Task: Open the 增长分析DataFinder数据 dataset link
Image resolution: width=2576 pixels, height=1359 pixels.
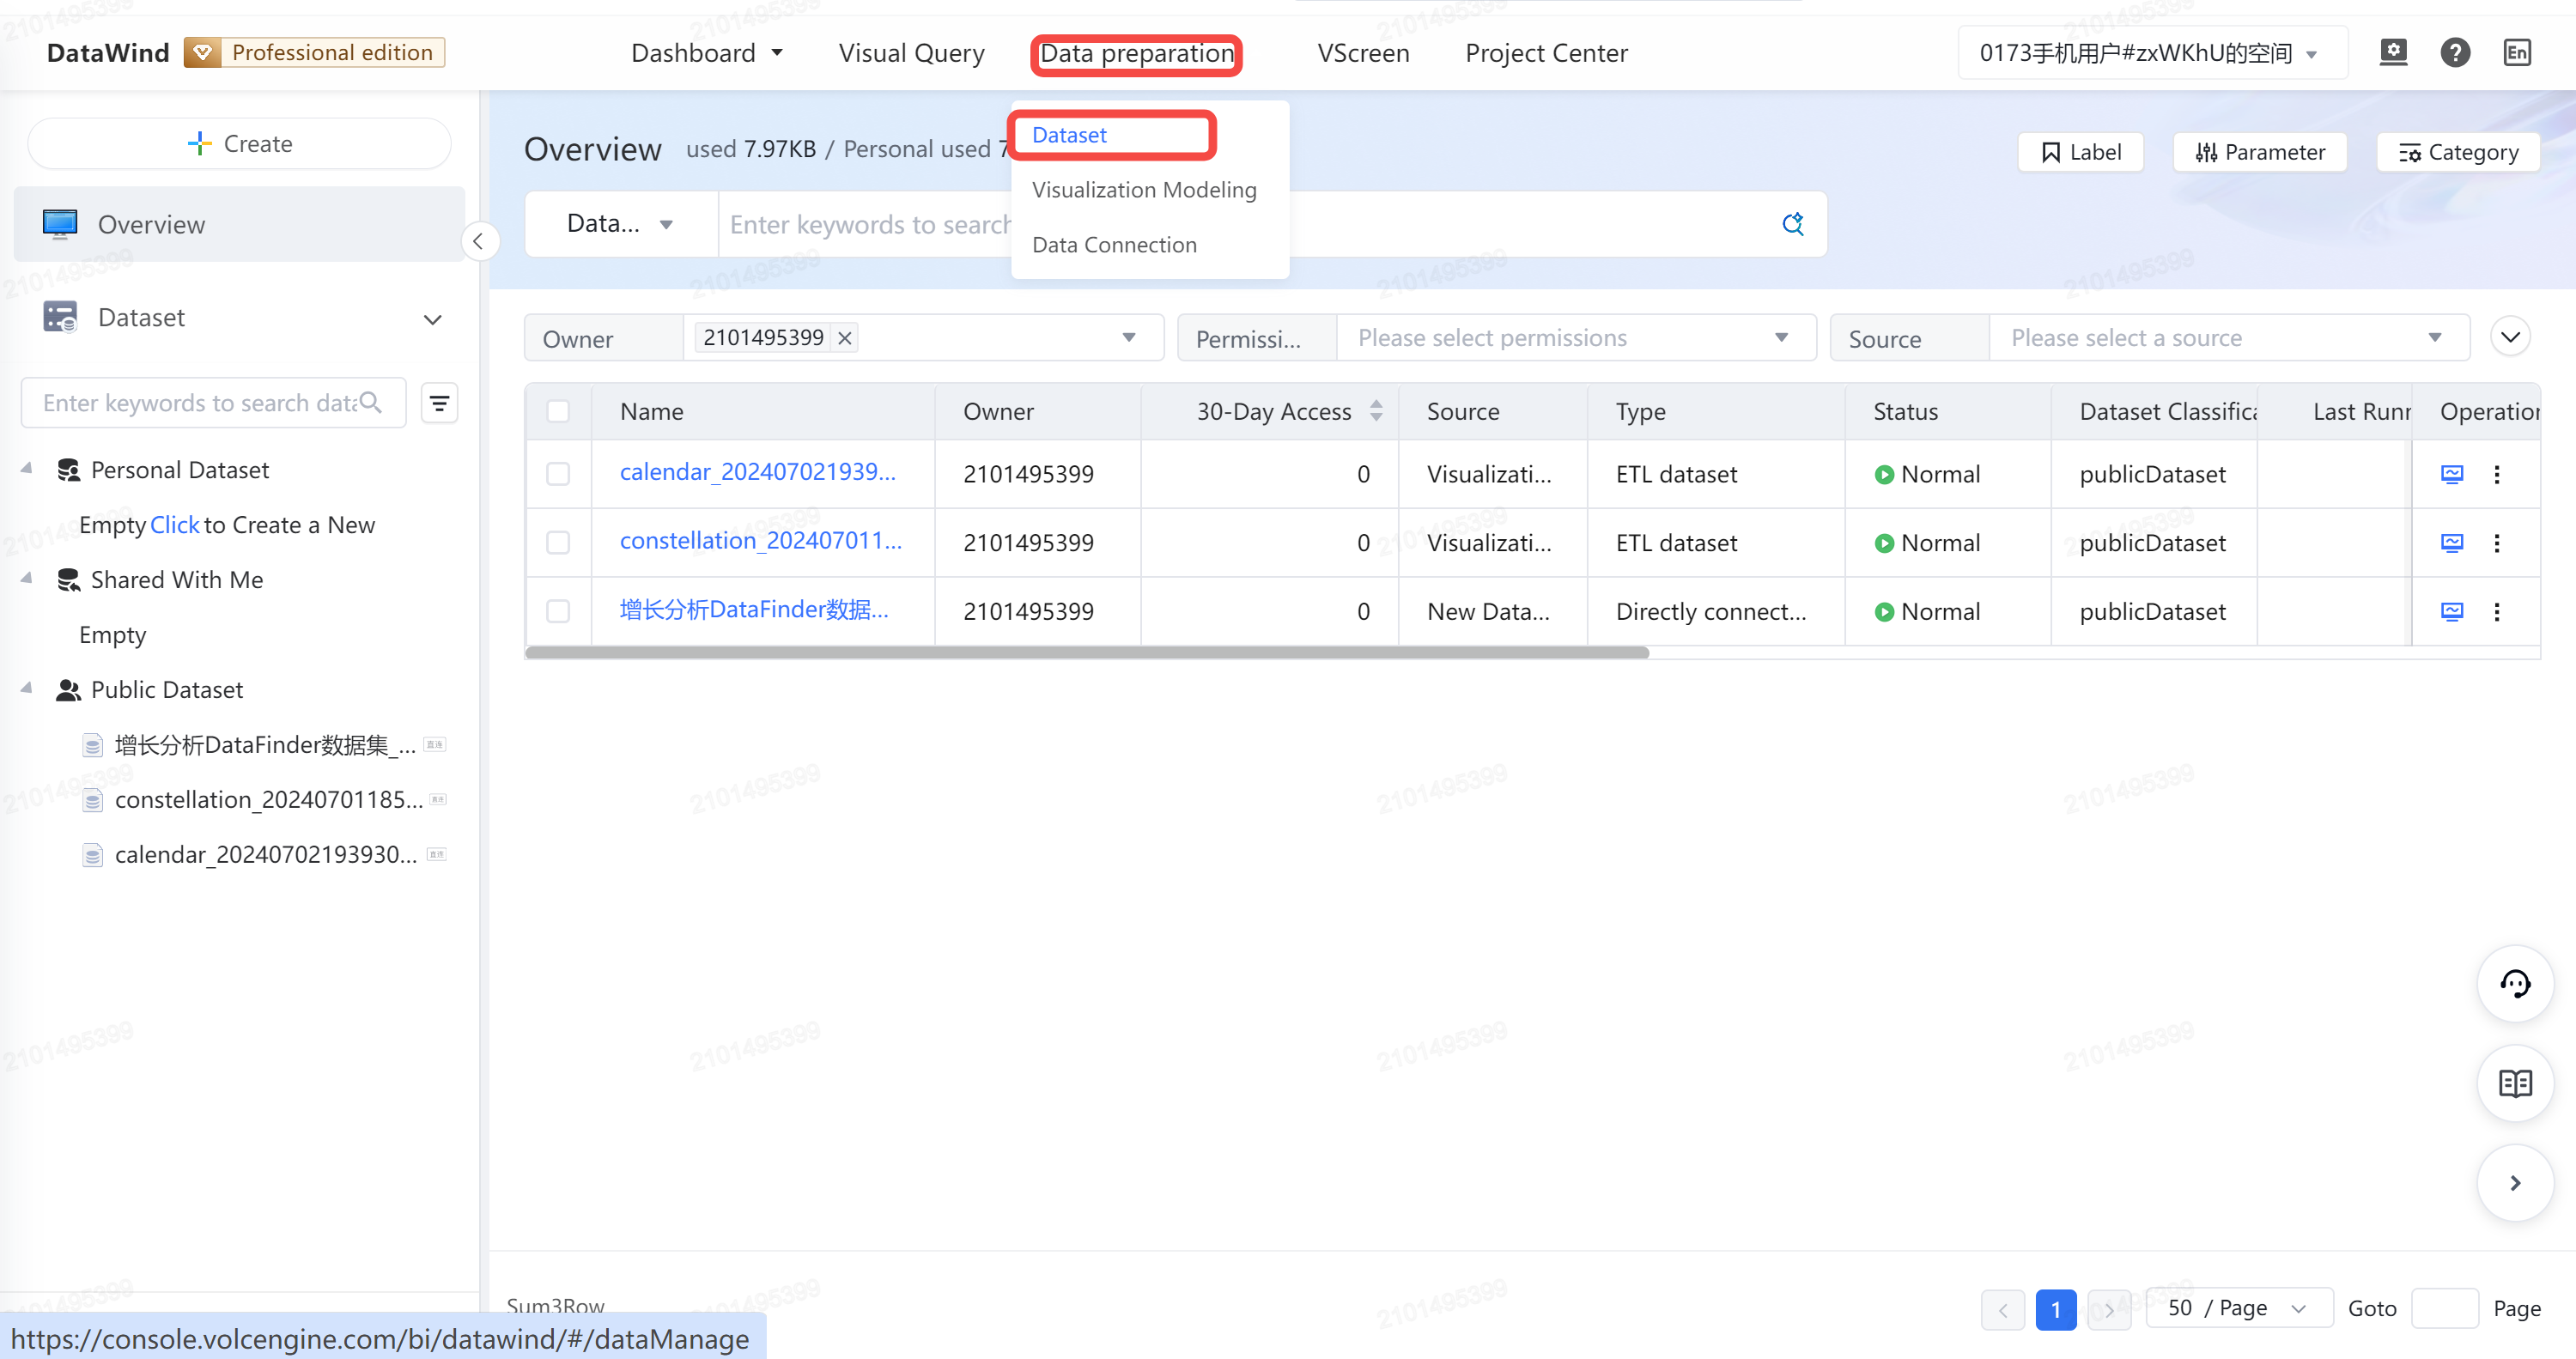Action: click(x=754, y=610)
